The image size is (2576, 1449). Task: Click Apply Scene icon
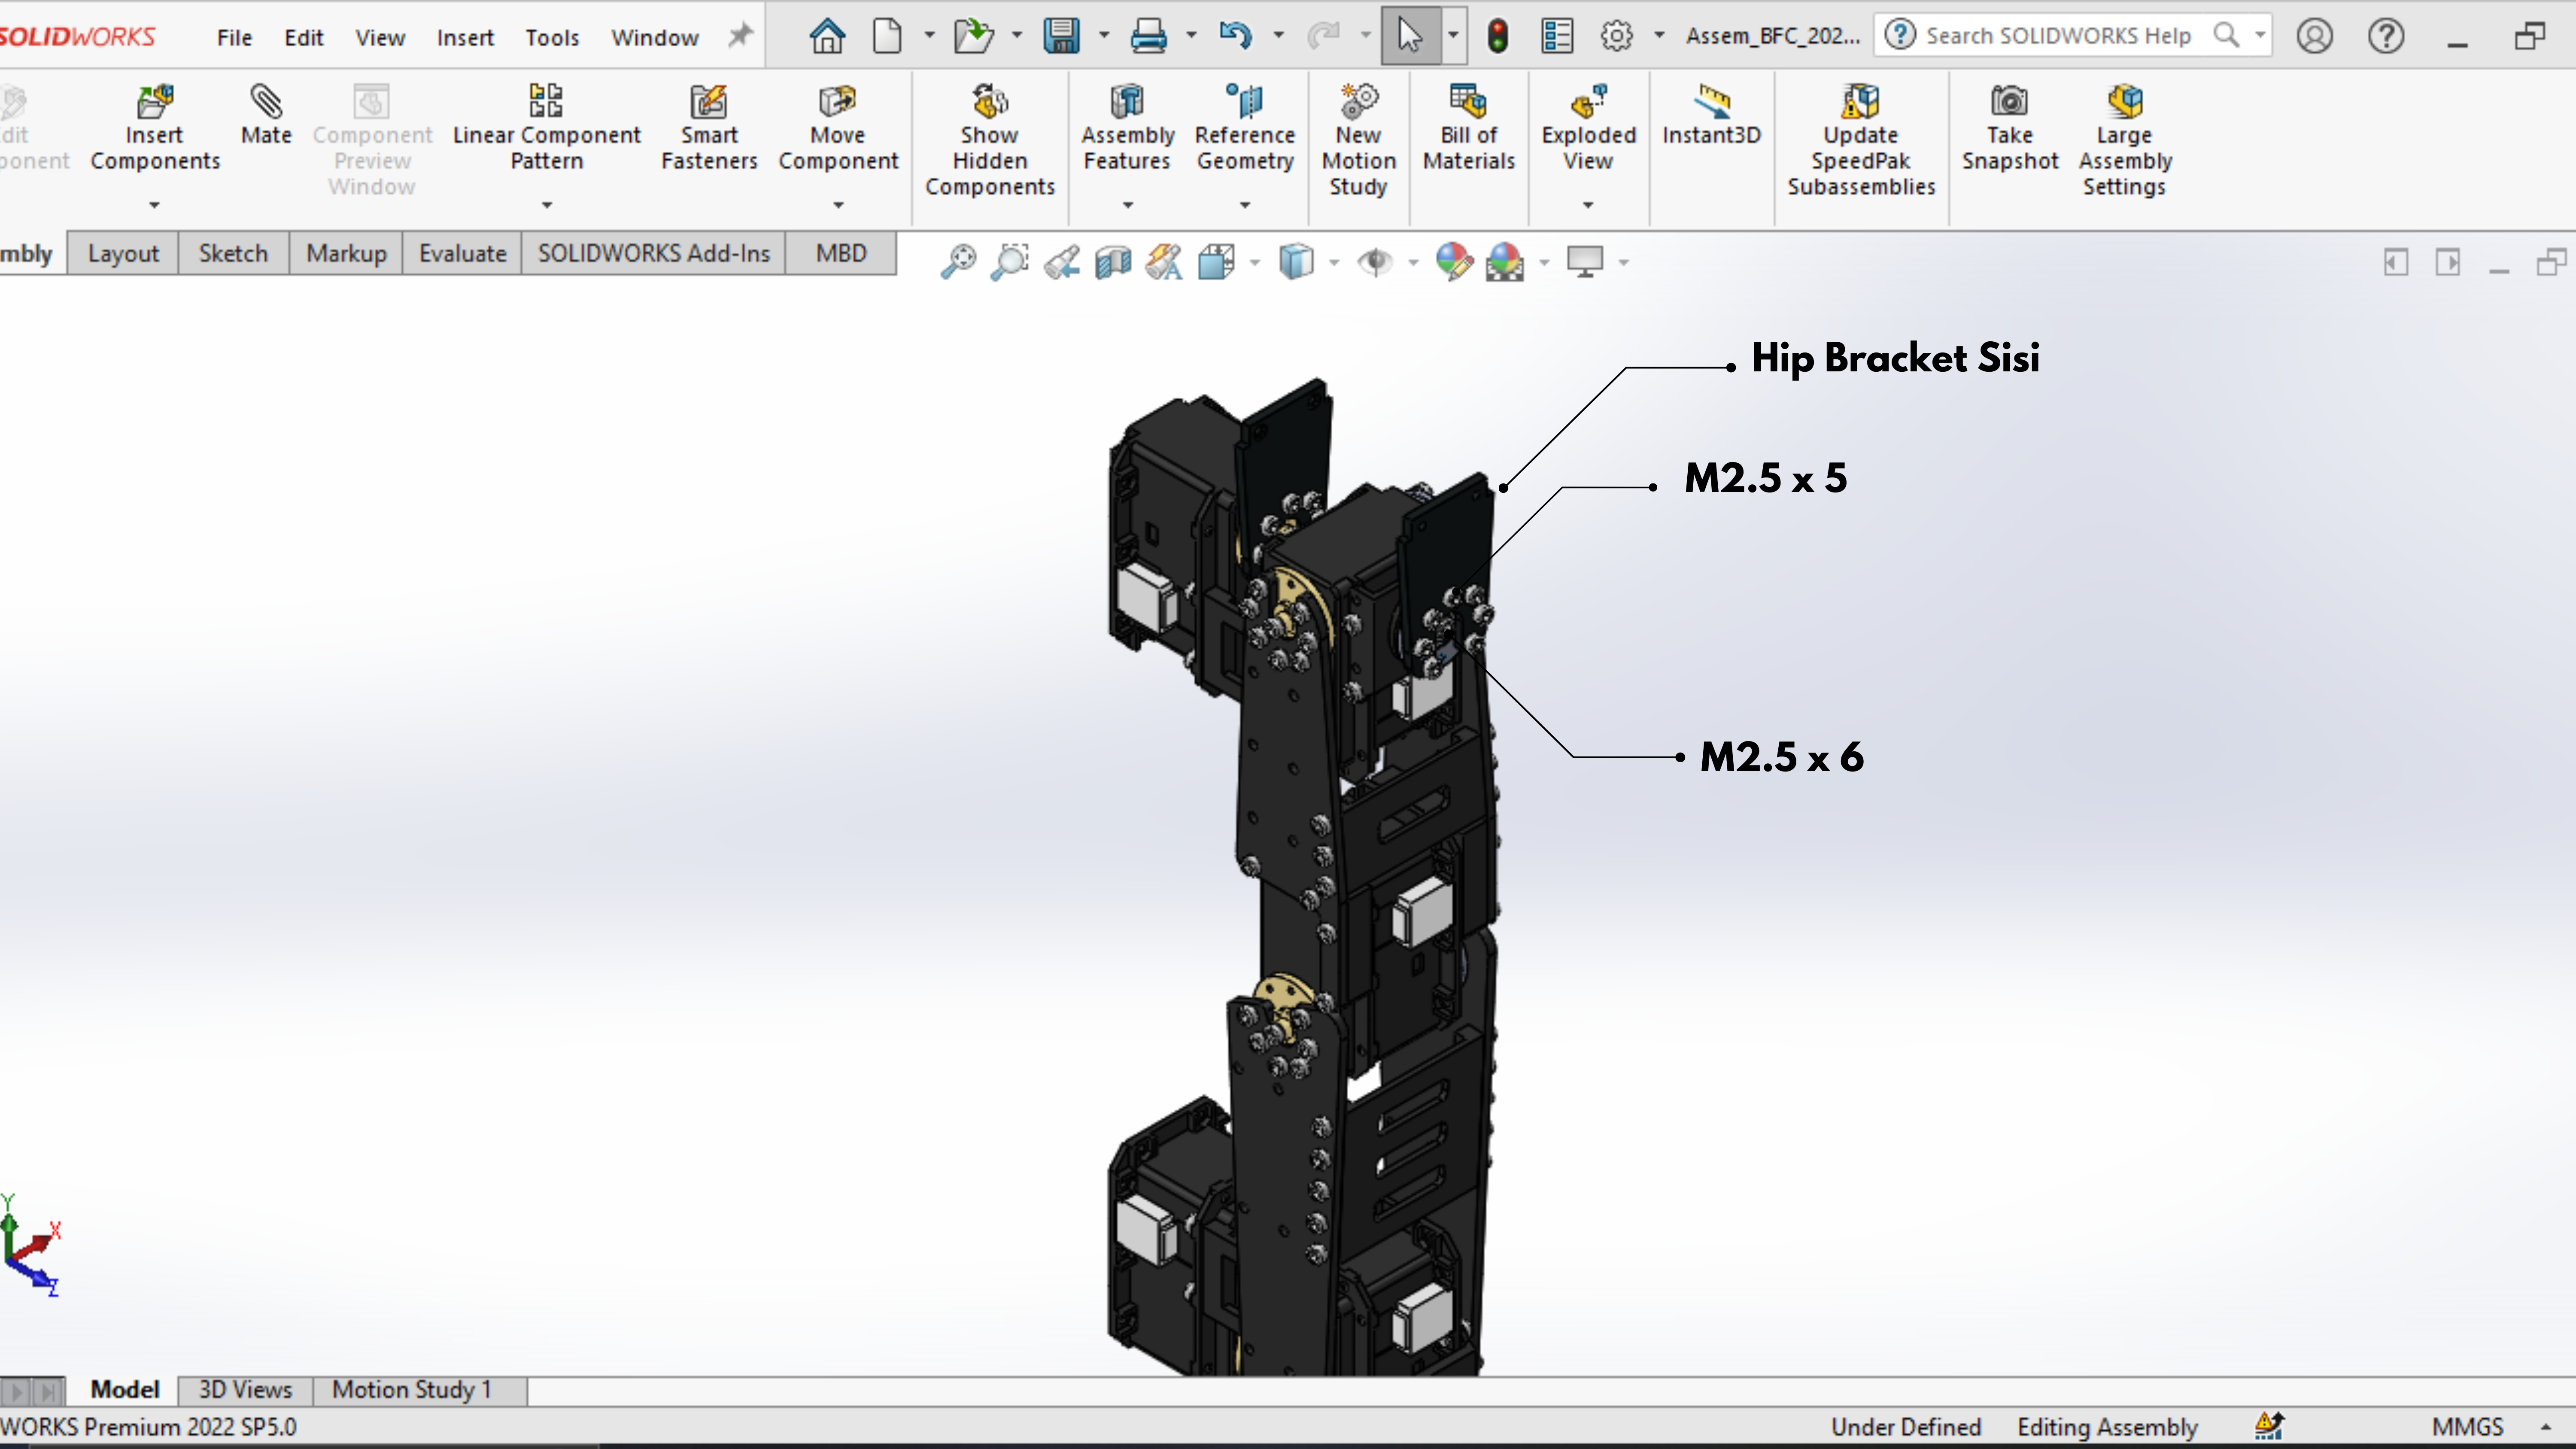tap(1504, 262)
